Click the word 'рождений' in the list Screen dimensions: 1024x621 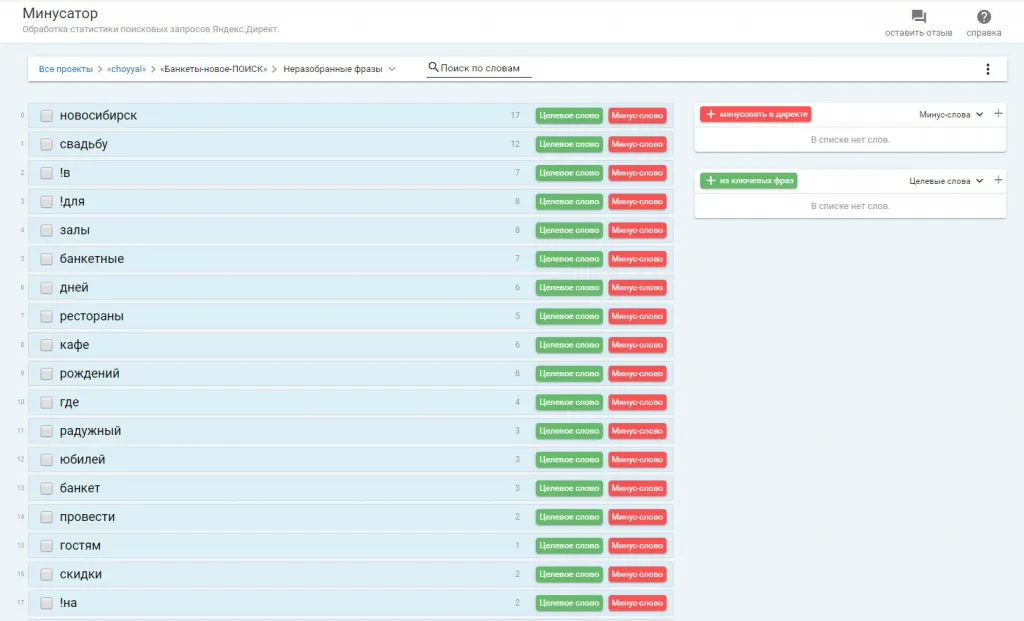click(89, 374)
